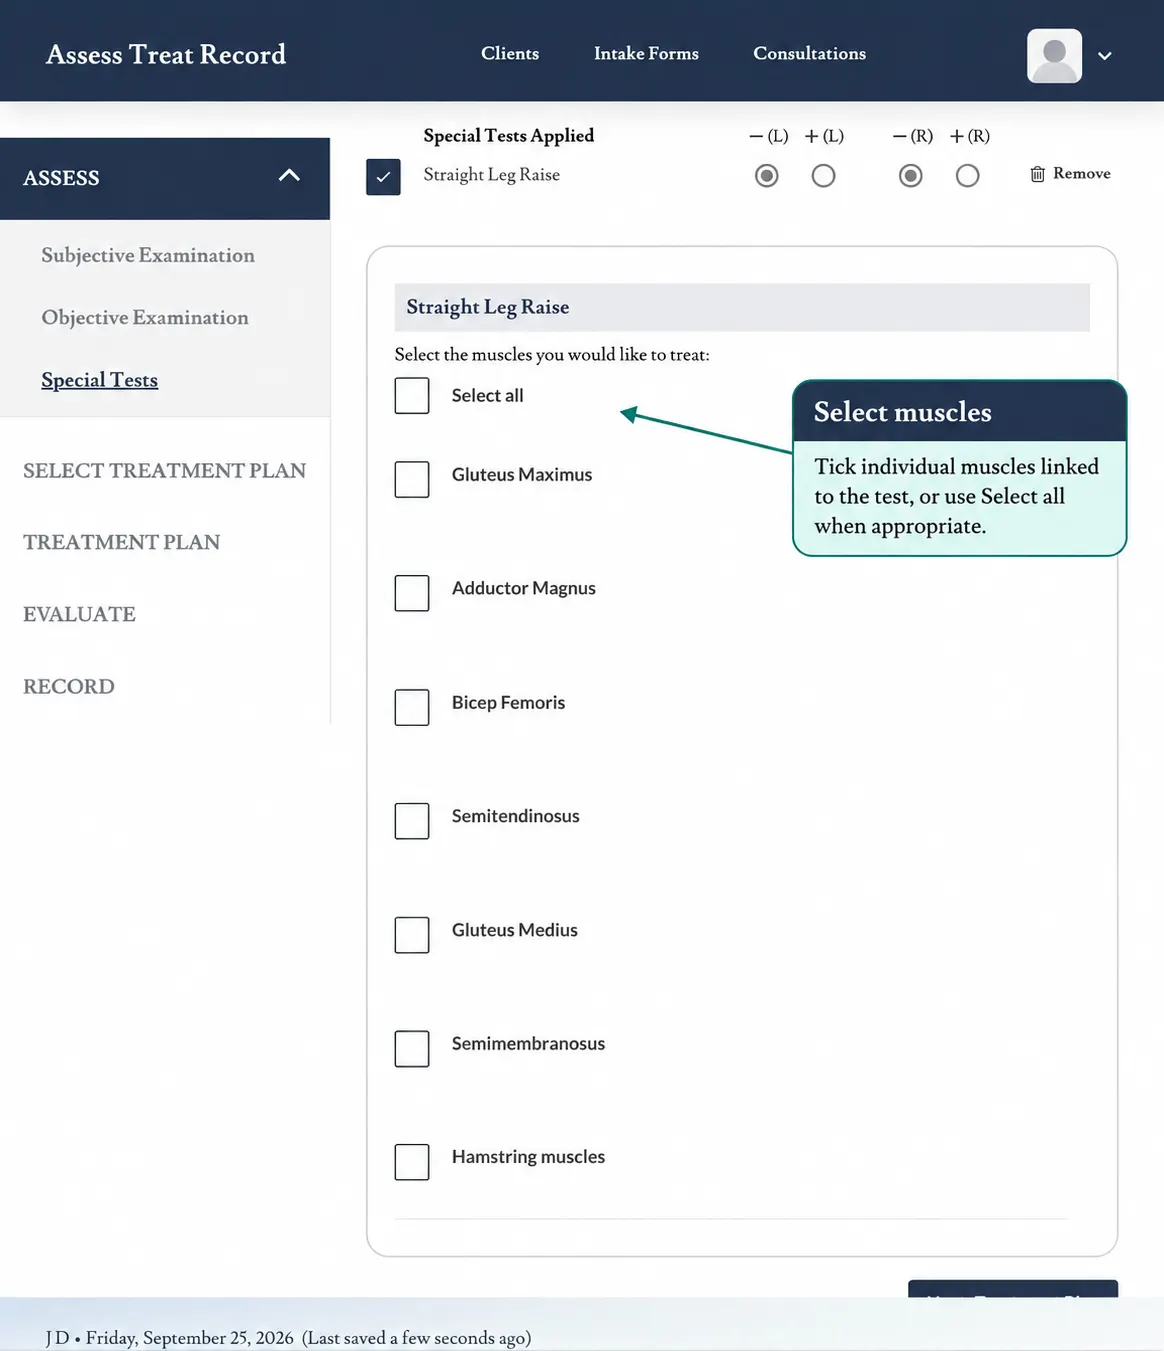Uncheck the Straight Leg Raise test checkbox
This screenshot has height=1351, width=1164.
click(383, 177)
